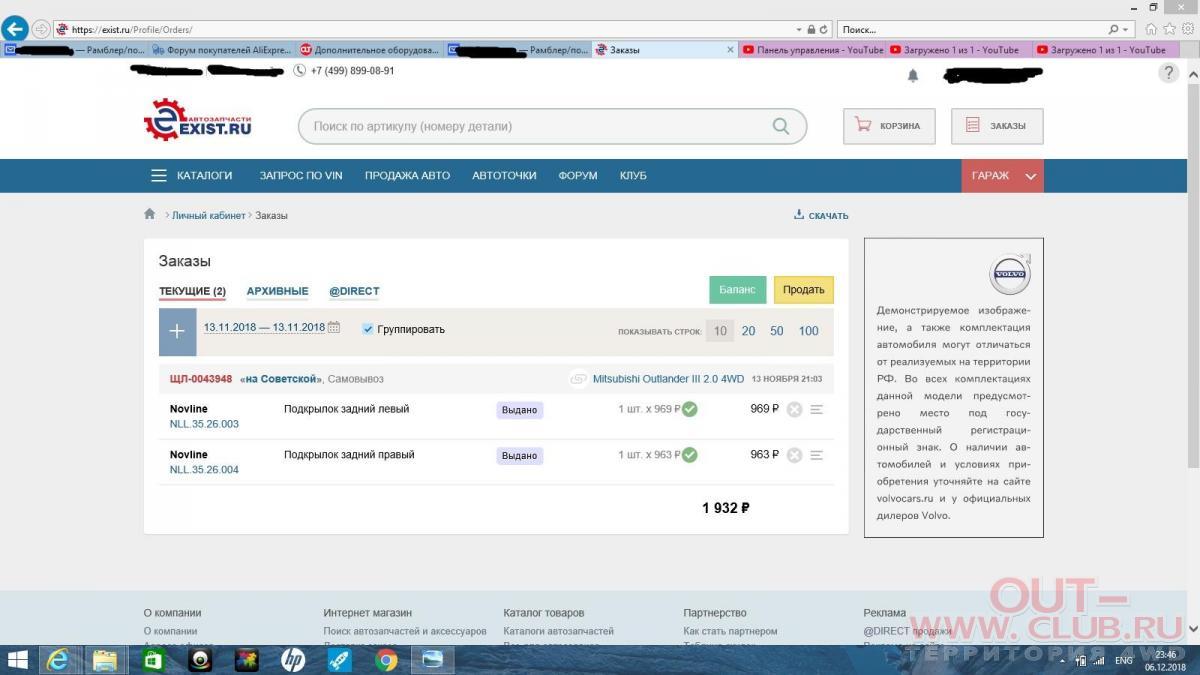Open the HP app in the taskbar
The image size is (1200, 675).
tap(293, 660)
